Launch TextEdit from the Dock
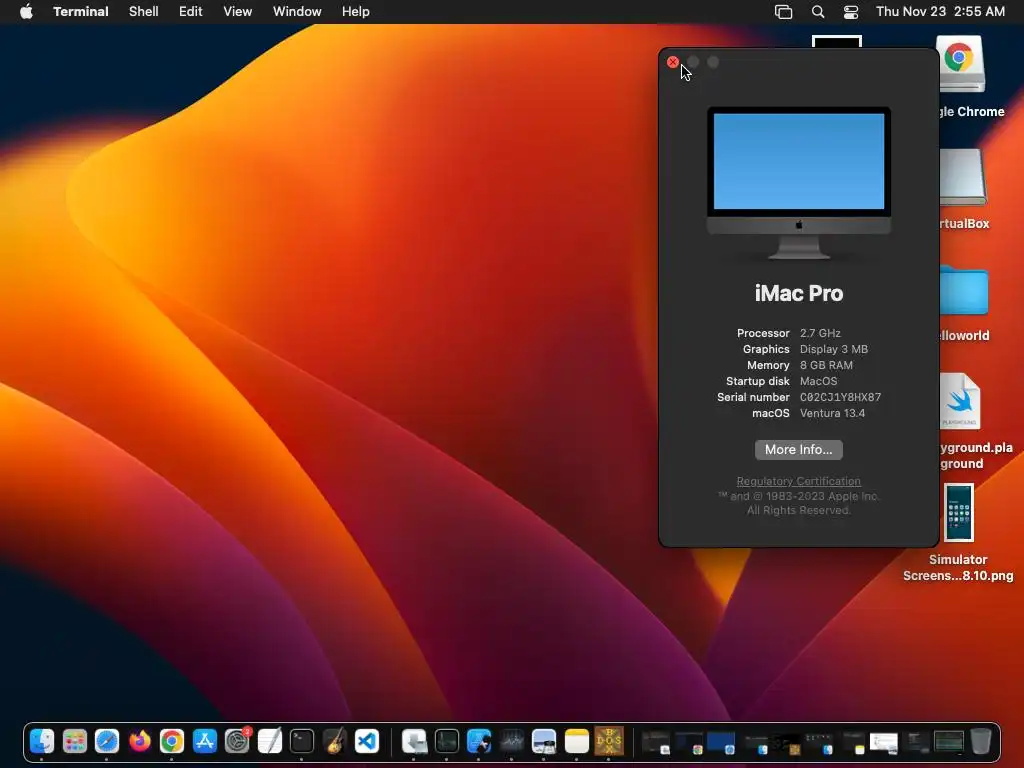This screenshot has height=768, width=1024. 270,741
